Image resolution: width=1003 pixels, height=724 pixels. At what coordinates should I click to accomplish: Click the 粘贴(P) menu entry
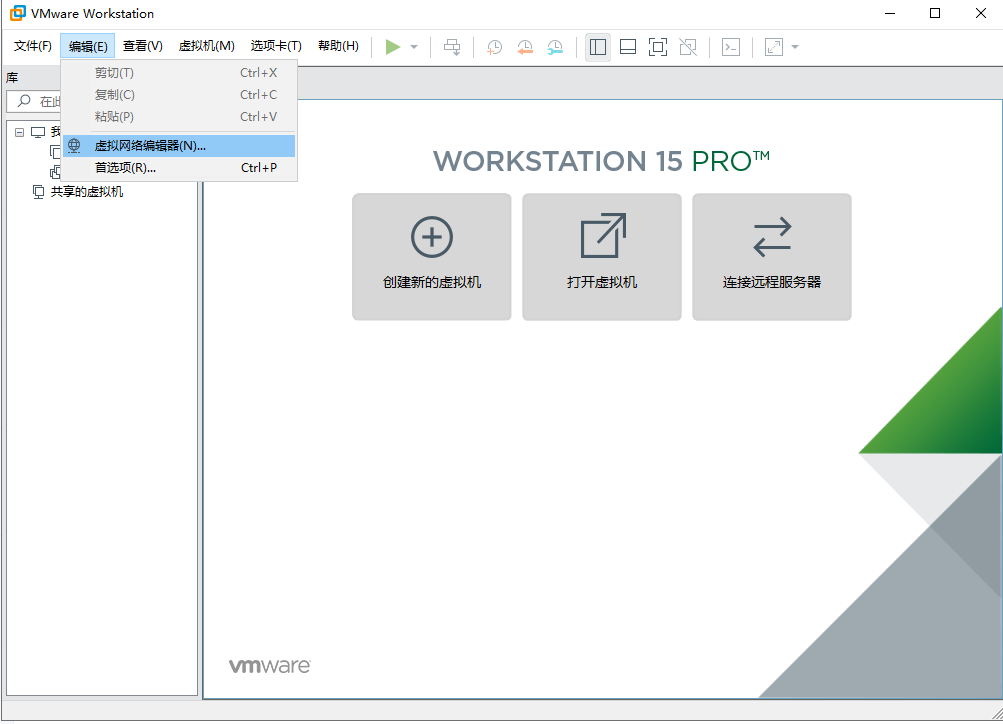pos(179,116)
